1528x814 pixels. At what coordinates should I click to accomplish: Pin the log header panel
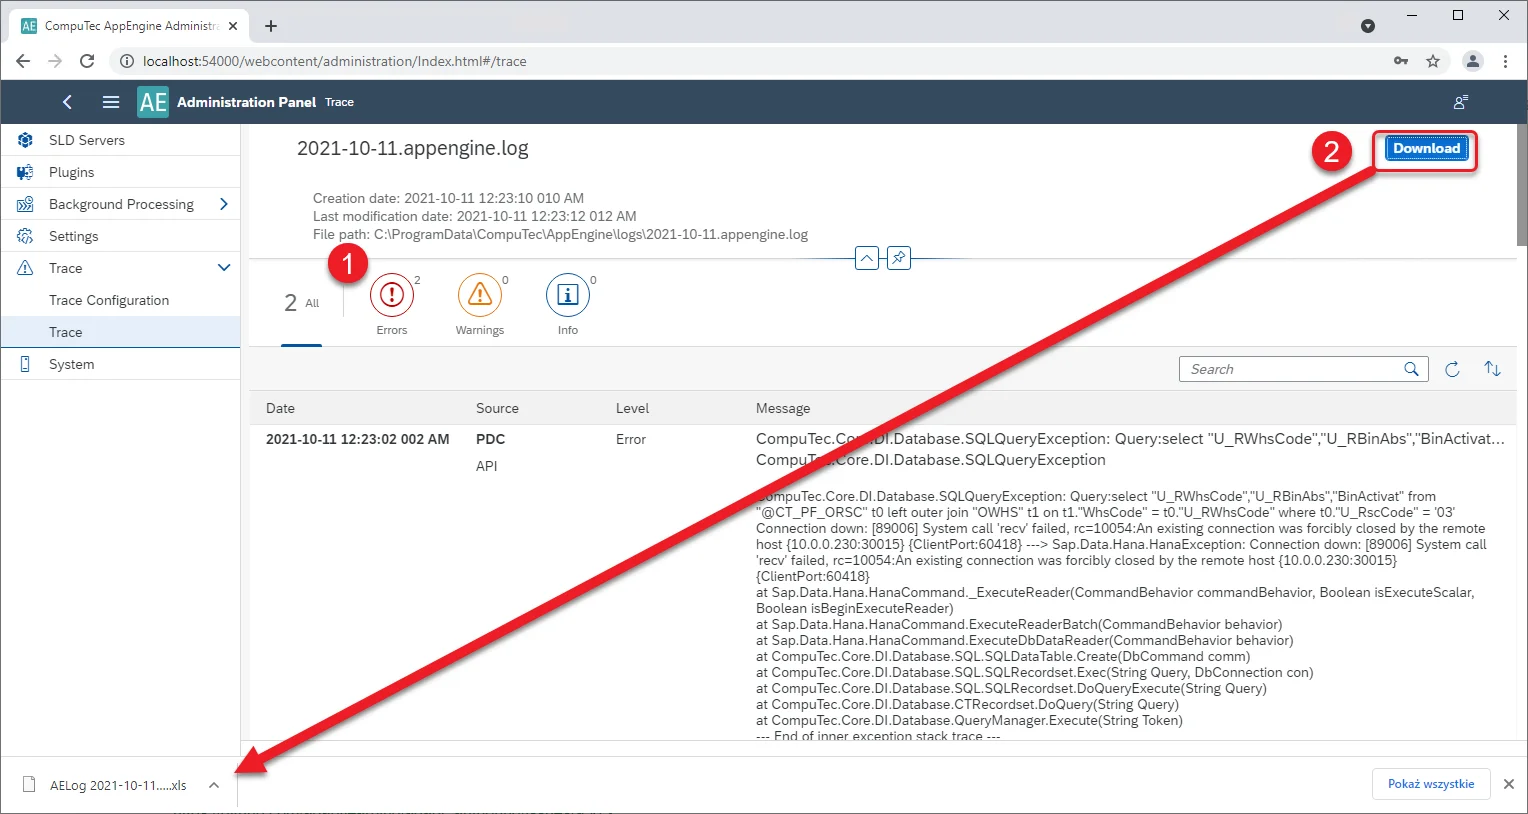899,258
